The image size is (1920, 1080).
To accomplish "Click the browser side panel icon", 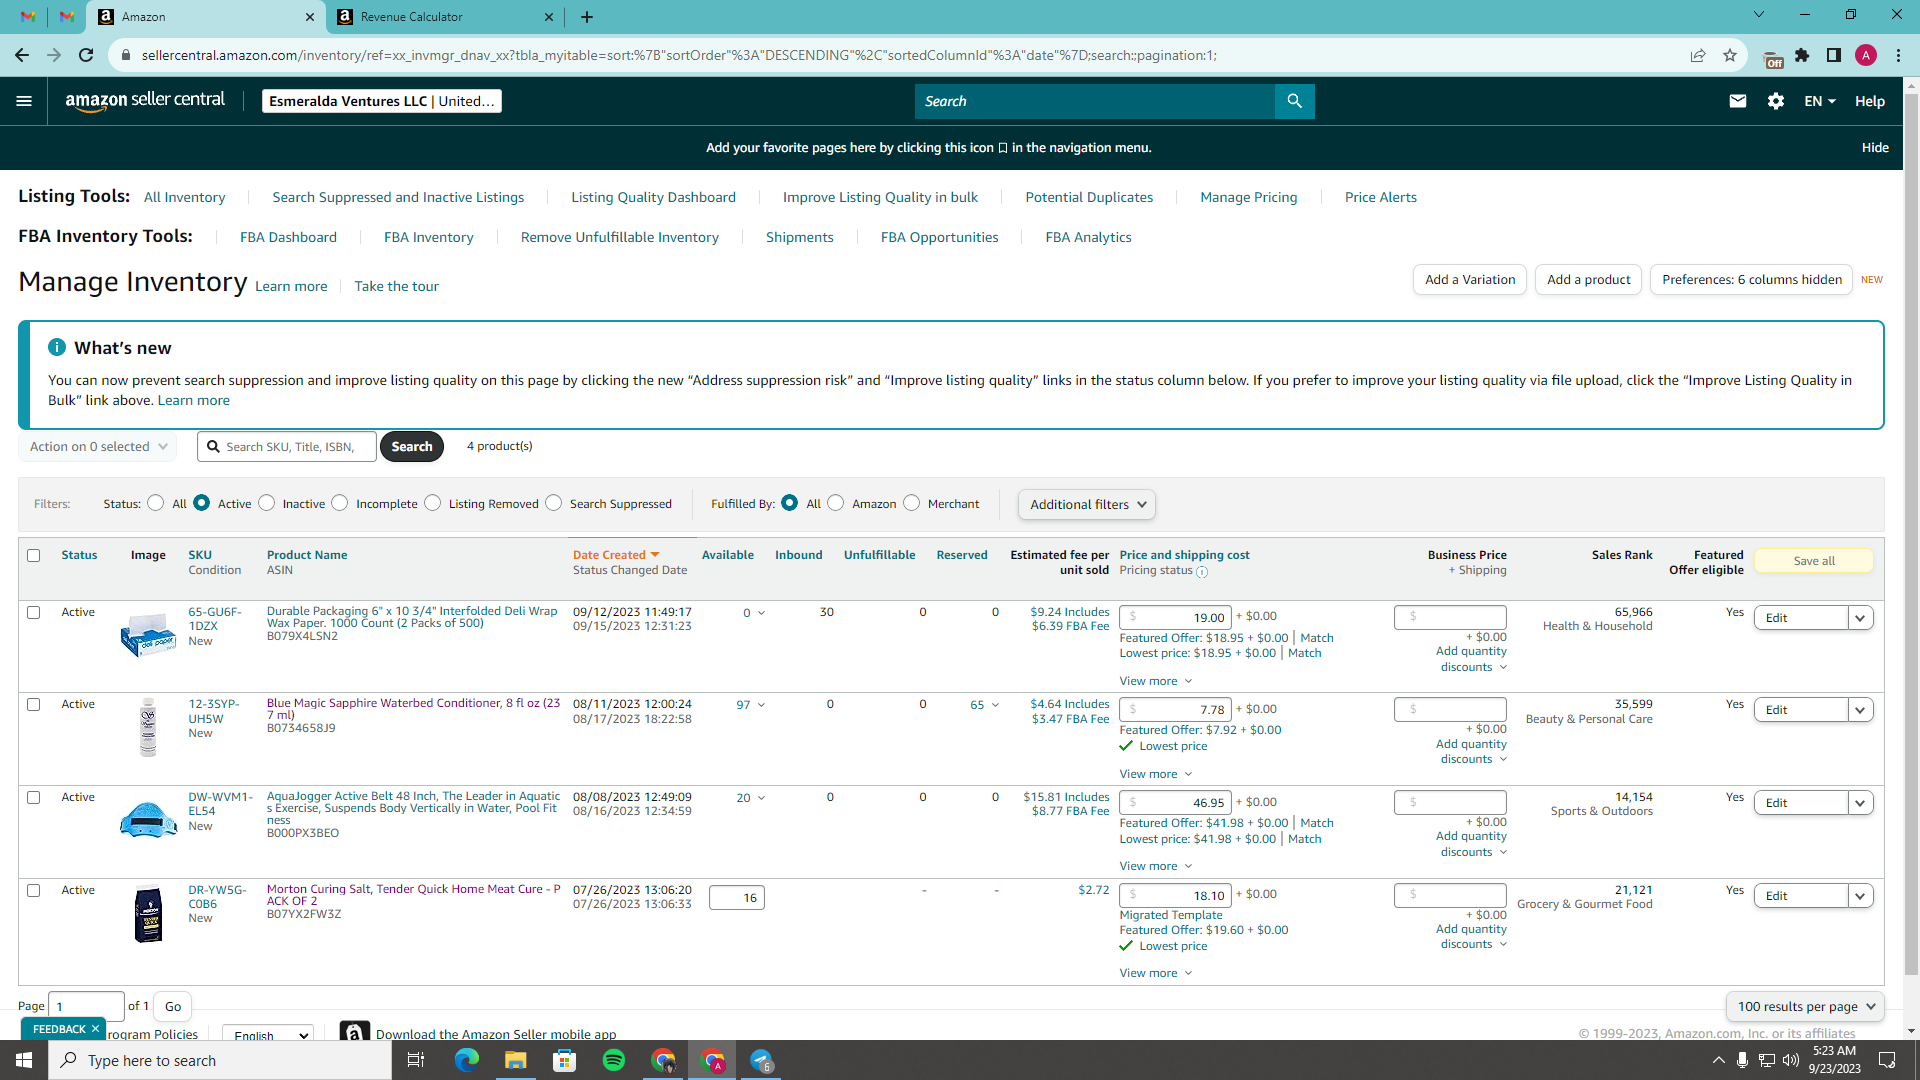I will pyautogui.click(x=1834, y=55).
